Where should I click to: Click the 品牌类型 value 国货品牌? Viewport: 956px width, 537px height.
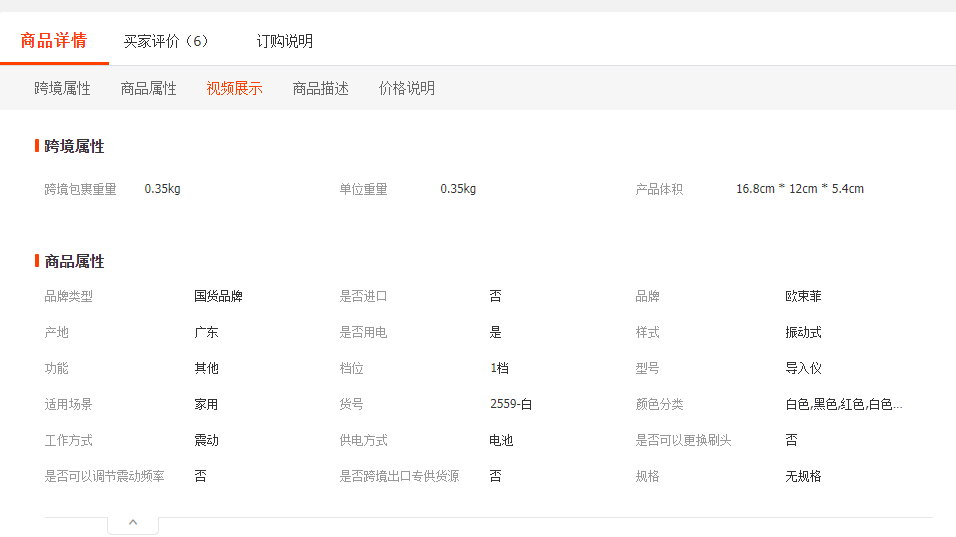pos(218,297)
